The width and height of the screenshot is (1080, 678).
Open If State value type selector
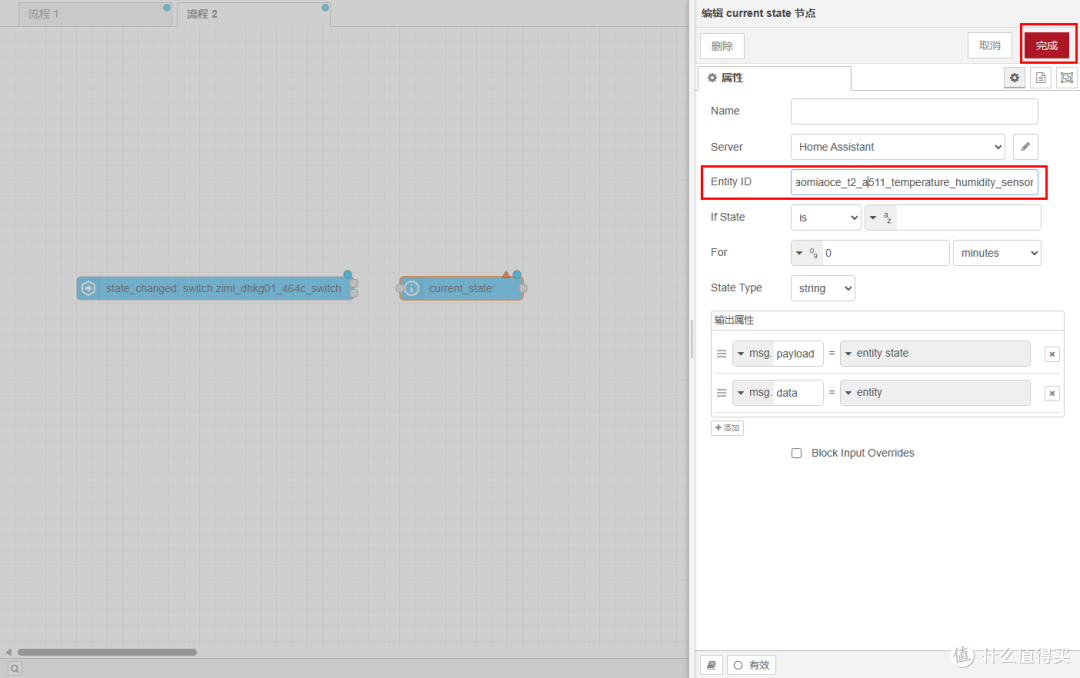[x=881, y=218]
